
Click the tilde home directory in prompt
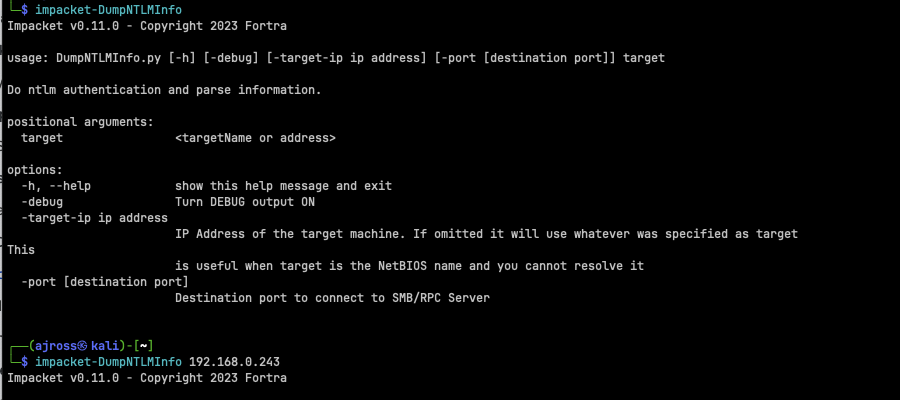(143, 346)
